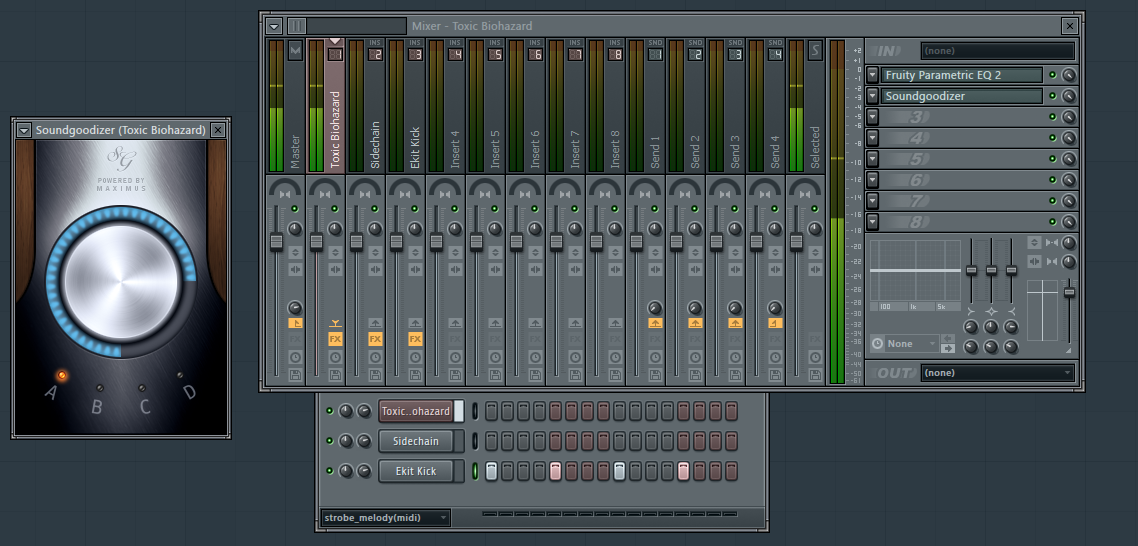Select Soundgoodizer preset mode D
This screenshot has width=1138, height=546.
[180, 375]
